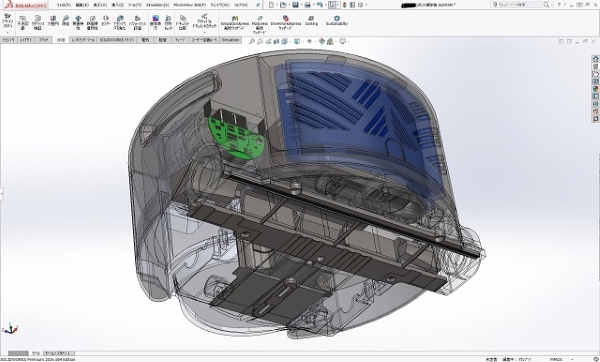Click the SOLIDWORKS logo button
This screenshot has height=362, width=600.
[26, 5]
